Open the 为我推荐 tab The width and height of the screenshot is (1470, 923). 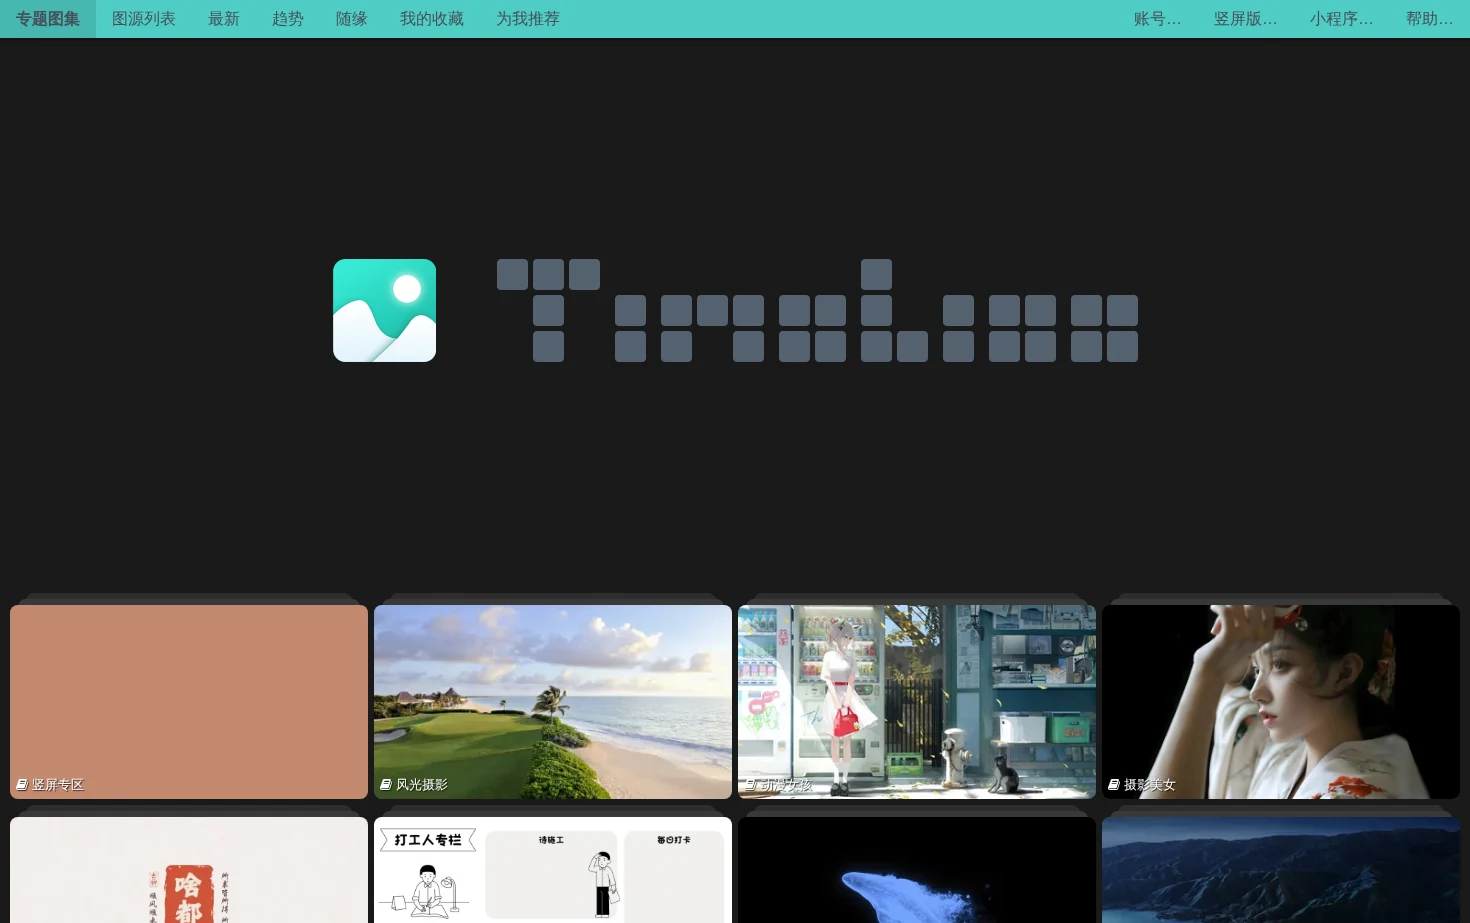pyautogui.click(x=528, y=19)
